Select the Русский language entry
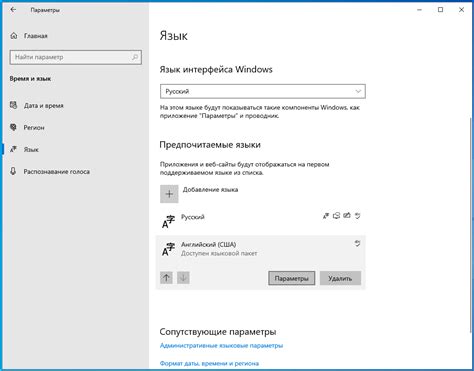 261,221
